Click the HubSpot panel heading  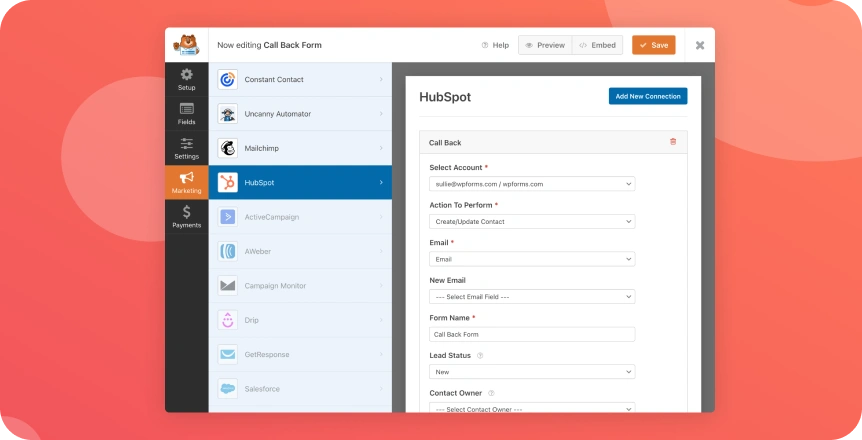tap(445, 97)
